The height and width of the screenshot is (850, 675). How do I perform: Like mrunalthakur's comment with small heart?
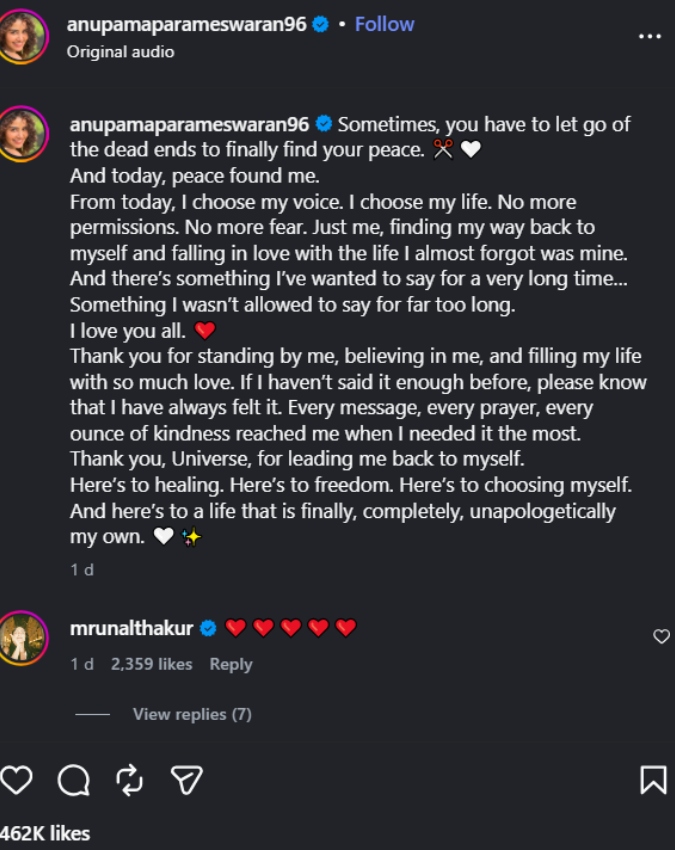click(x=661, y=636)
